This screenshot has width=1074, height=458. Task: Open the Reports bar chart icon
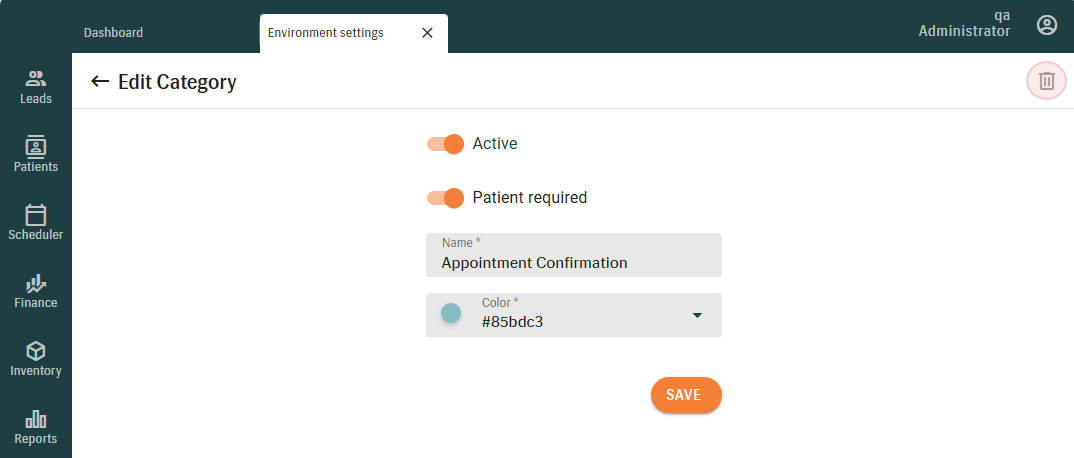(36, 419)
